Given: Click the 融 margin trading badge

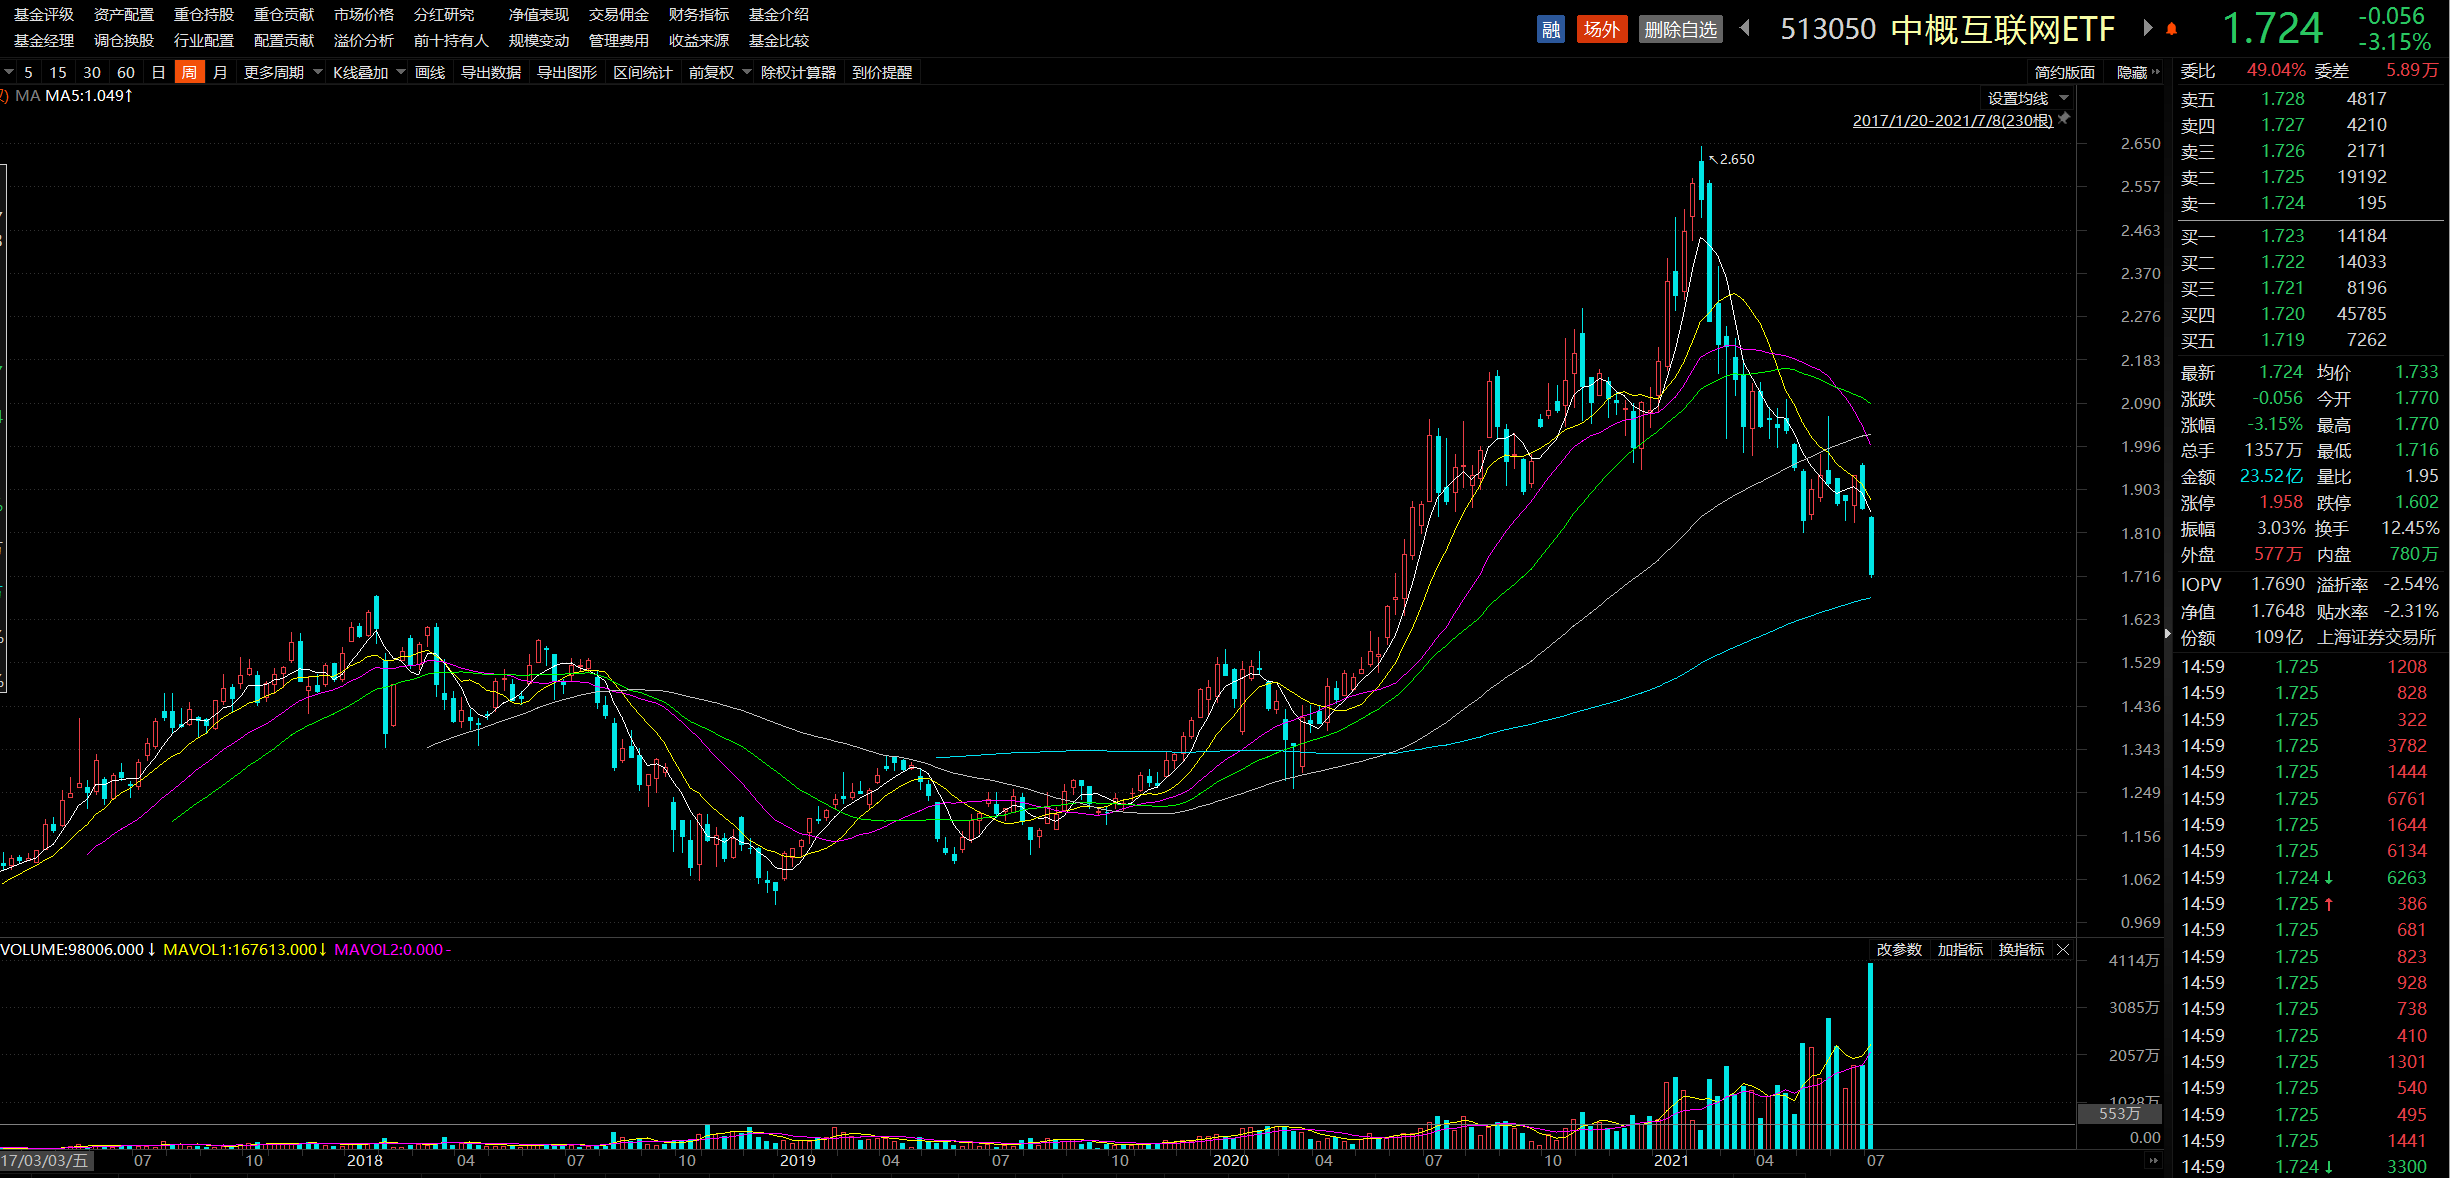Looking at the screenshot, I should coord(1550,29).
